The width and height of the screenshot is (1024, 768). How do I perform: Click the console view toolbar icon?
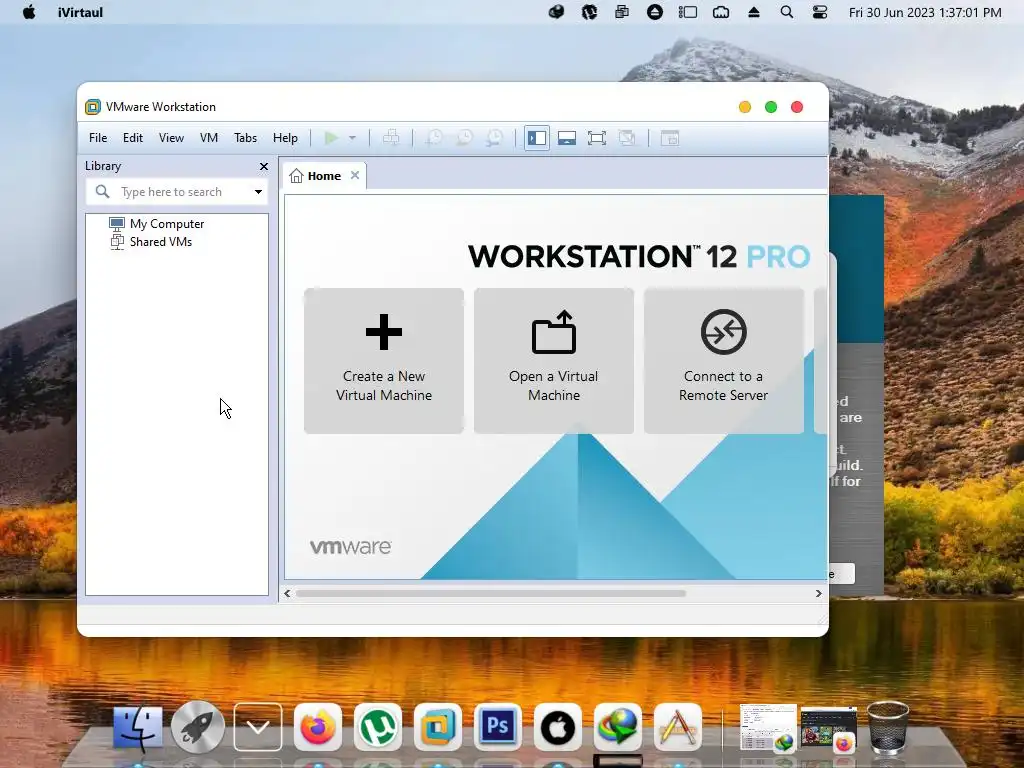coord(670,138)
